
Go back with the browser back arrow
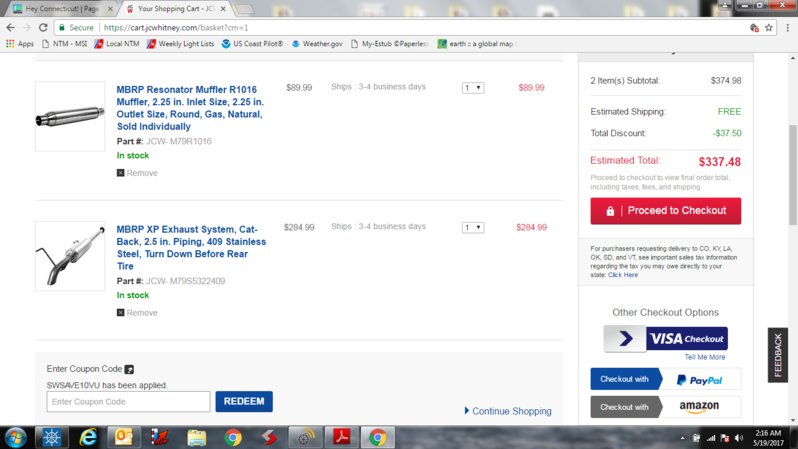coord(11,27)
